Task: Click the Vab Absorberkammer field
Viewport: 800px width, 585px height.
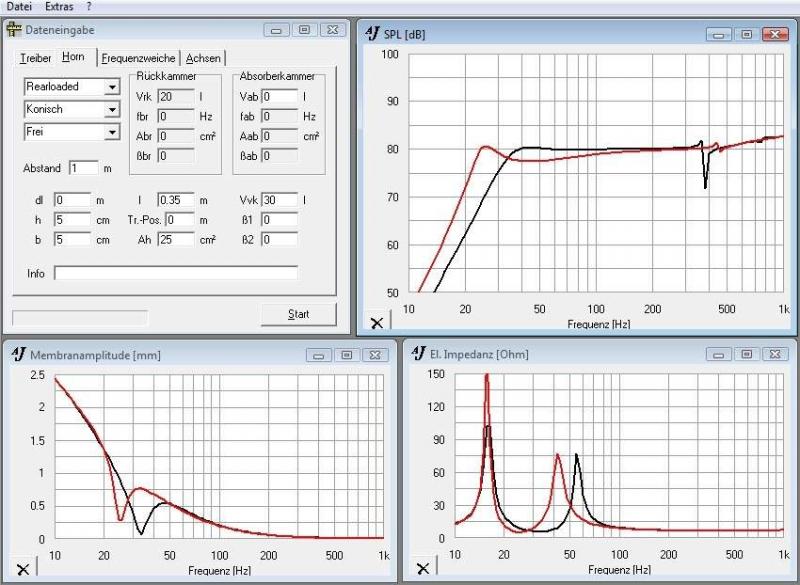Action: point(280,96)
